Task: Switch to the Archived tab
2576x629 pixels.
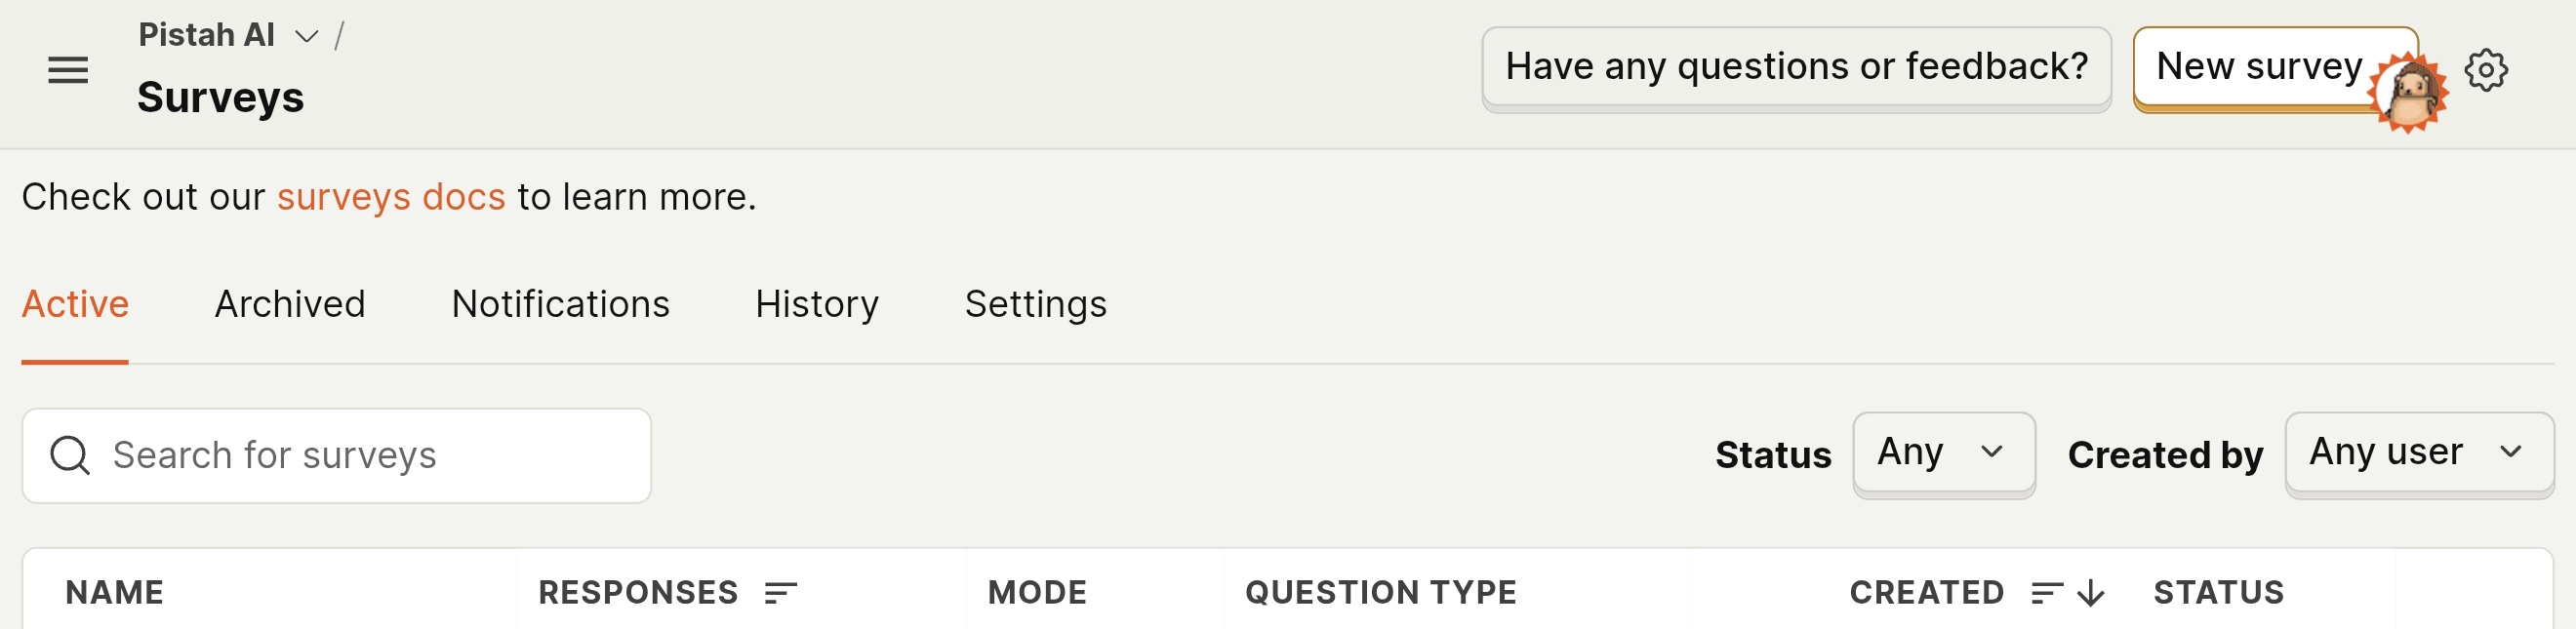Action: coord(290,304)
